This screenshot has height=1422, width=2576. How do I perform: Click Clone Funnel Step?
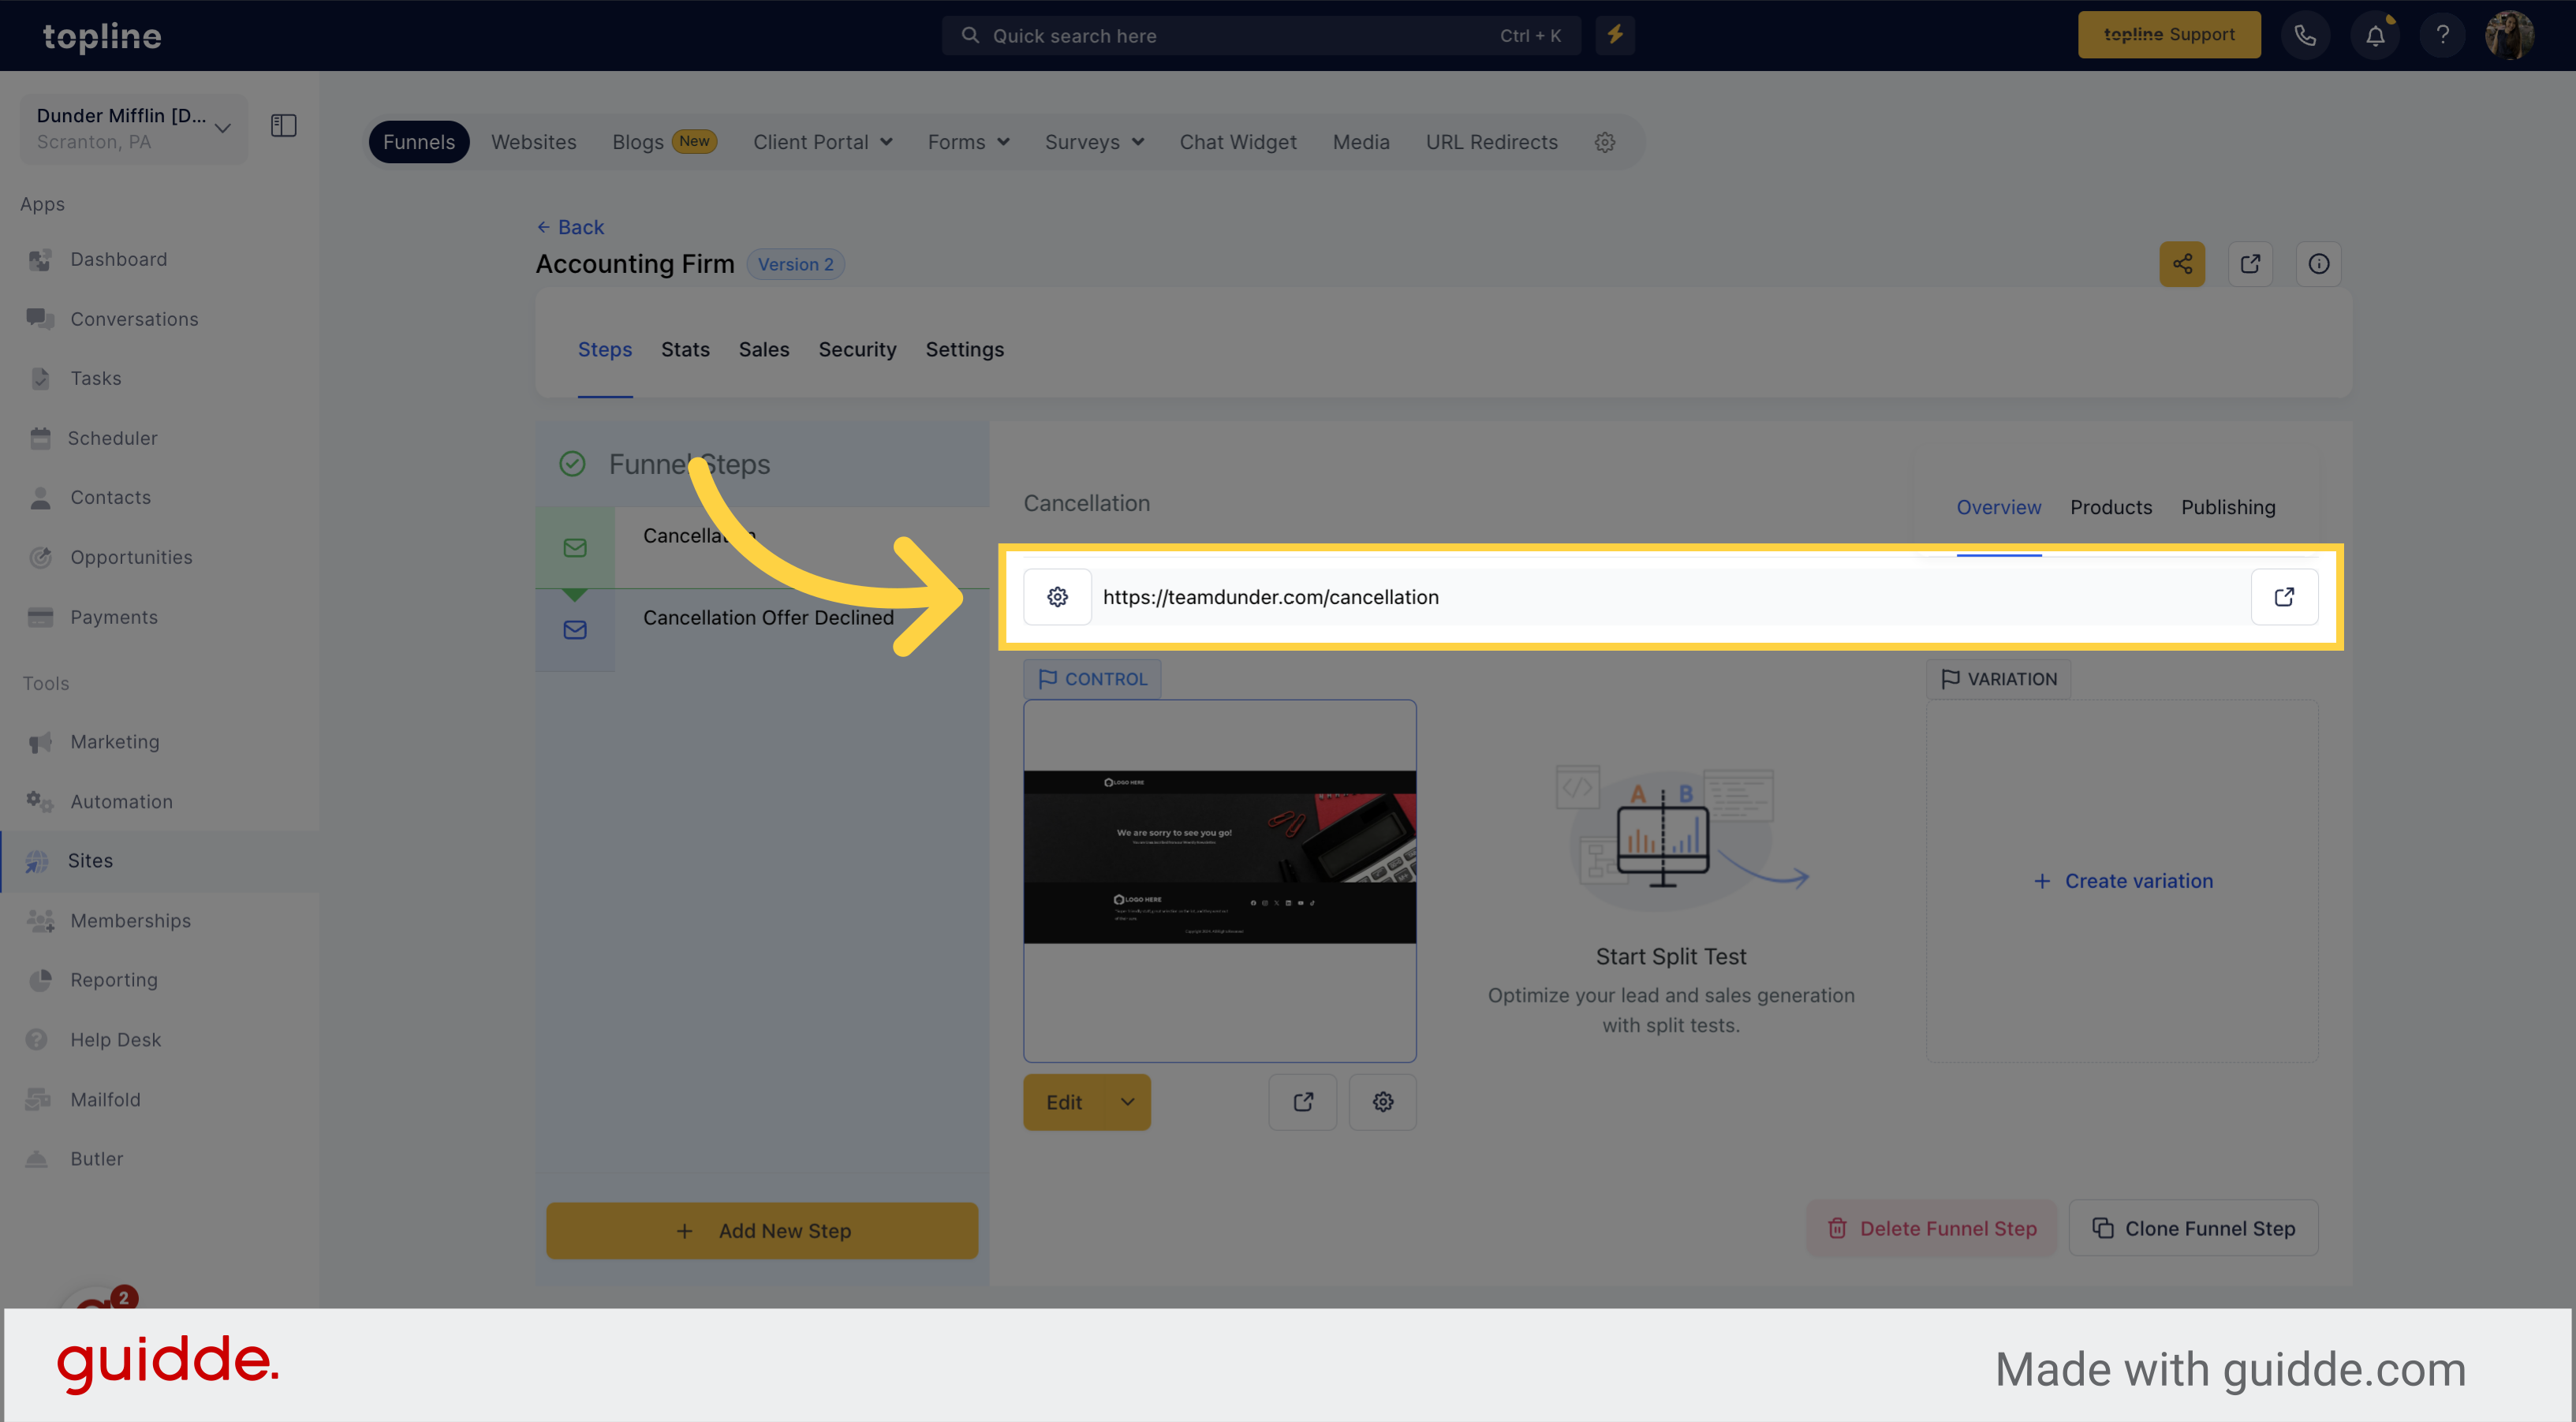click(2193, 1228)
